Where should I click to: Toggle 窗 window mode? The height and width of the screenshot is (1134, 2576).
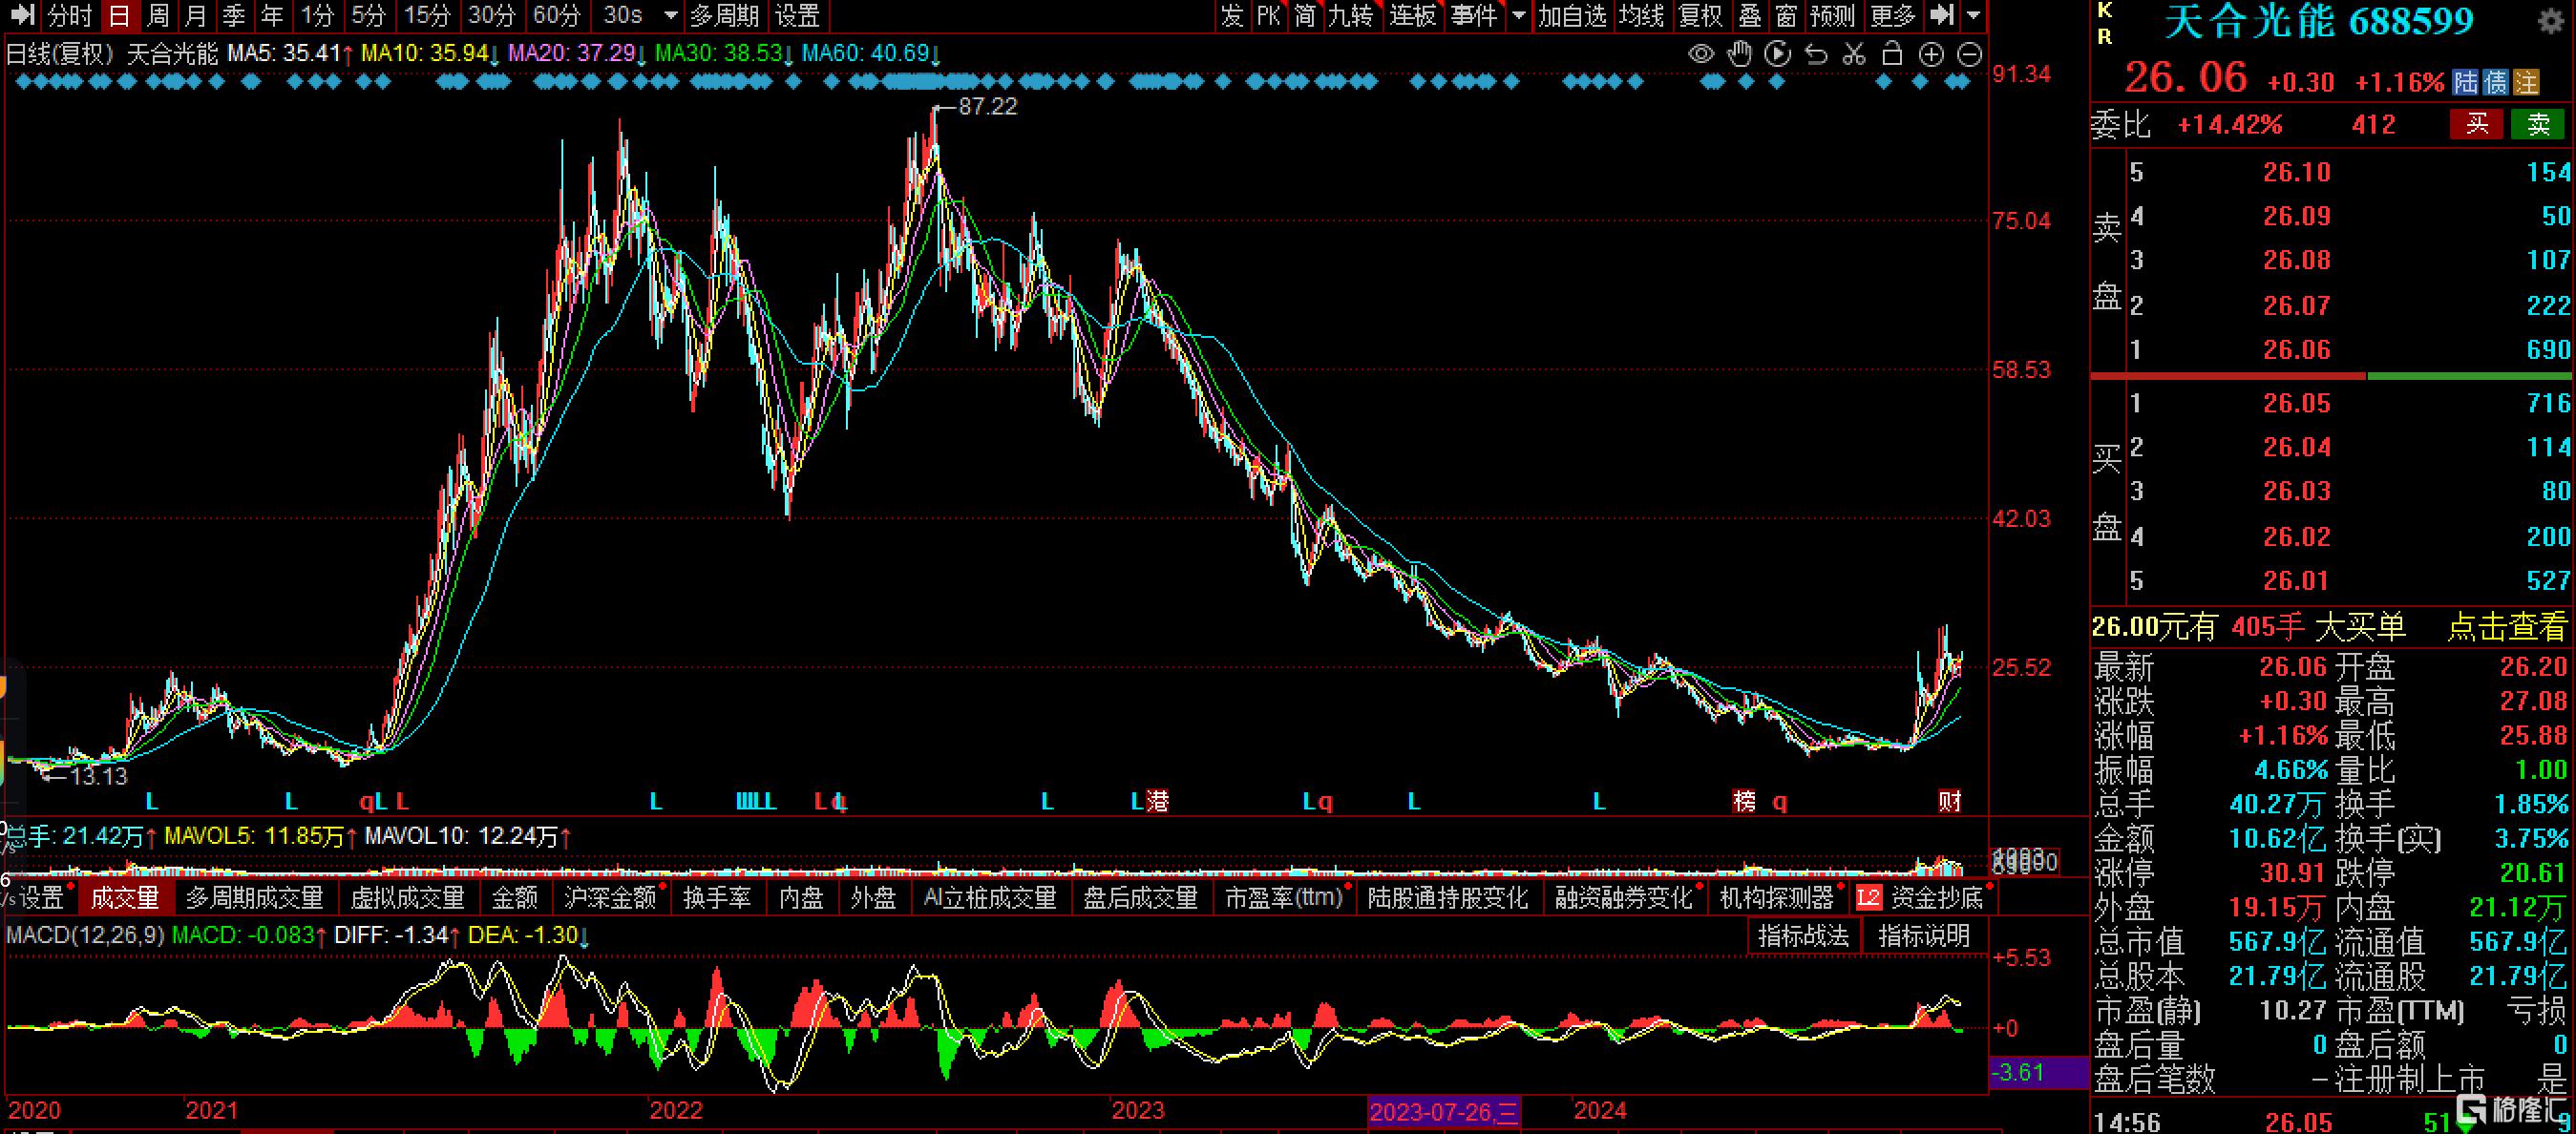click(x=1786, y=15)
